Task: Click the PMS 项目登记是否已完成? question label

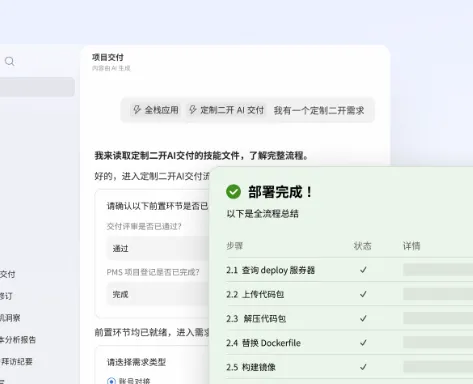Action: click(153, 272)
